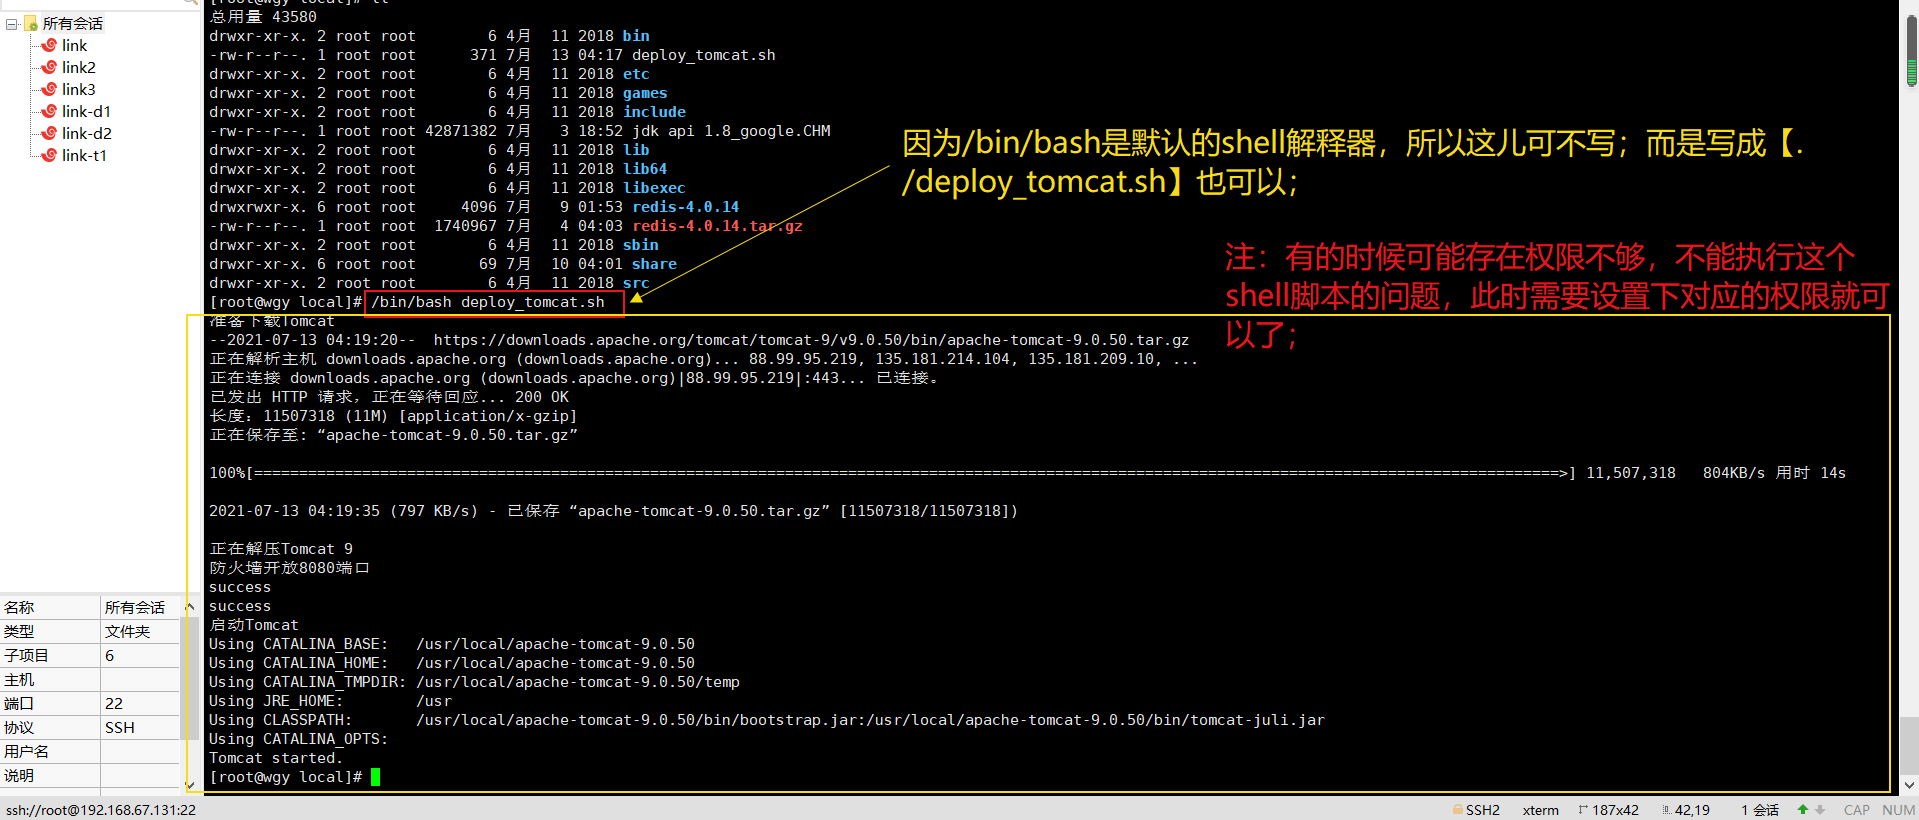This screenshot has height=820, width=1919.
Task: Click the green cursor at final prompt
Action: point(375,777)
